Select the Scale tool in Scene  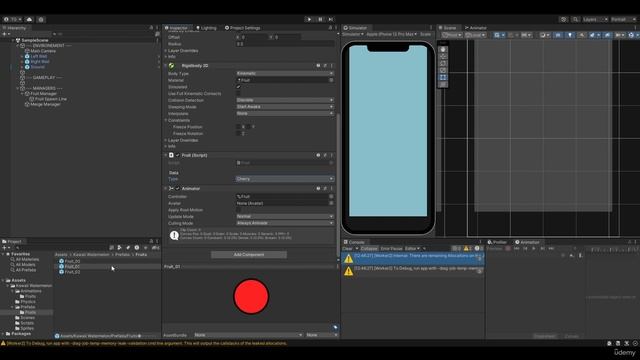pyautogui.click(x=443, y=70)
